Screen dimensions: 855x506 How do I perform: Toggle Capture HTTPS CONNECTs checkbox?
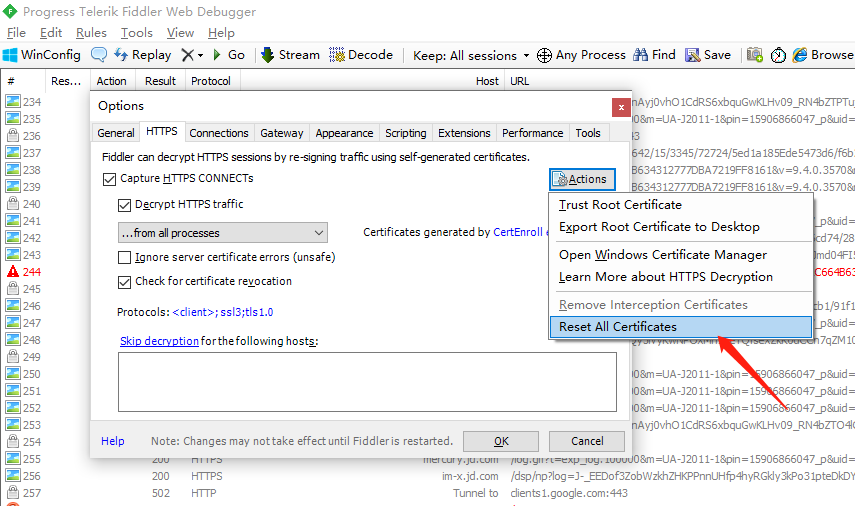tap(109, 179)
